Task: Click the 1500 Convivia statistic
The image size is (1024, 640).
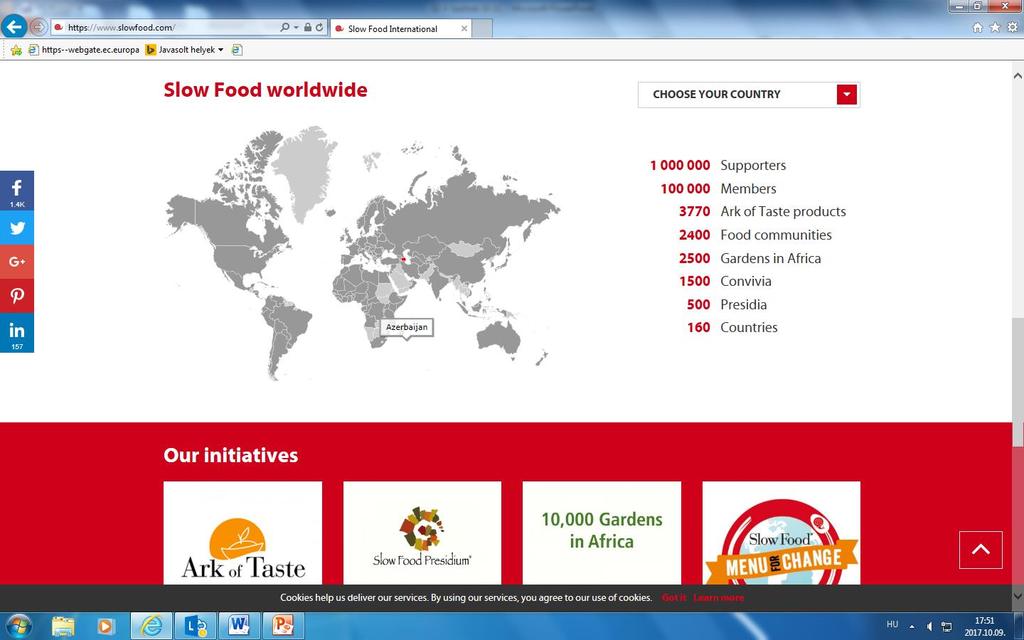Action: pos(725,281)
